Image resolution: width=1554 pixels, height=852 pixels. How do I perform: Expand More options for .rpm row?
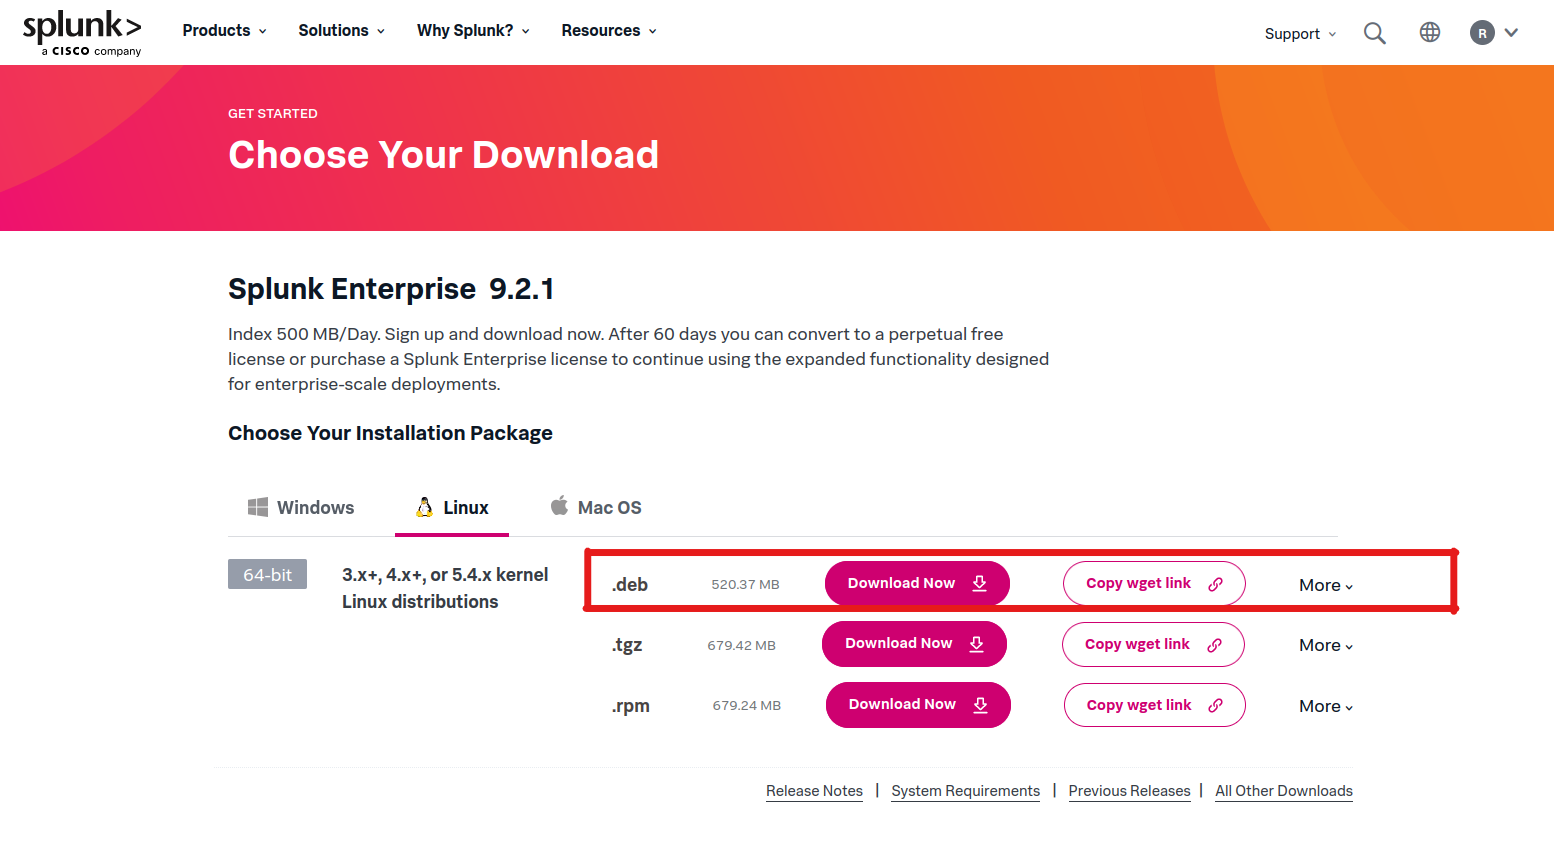coord(1326,706)
